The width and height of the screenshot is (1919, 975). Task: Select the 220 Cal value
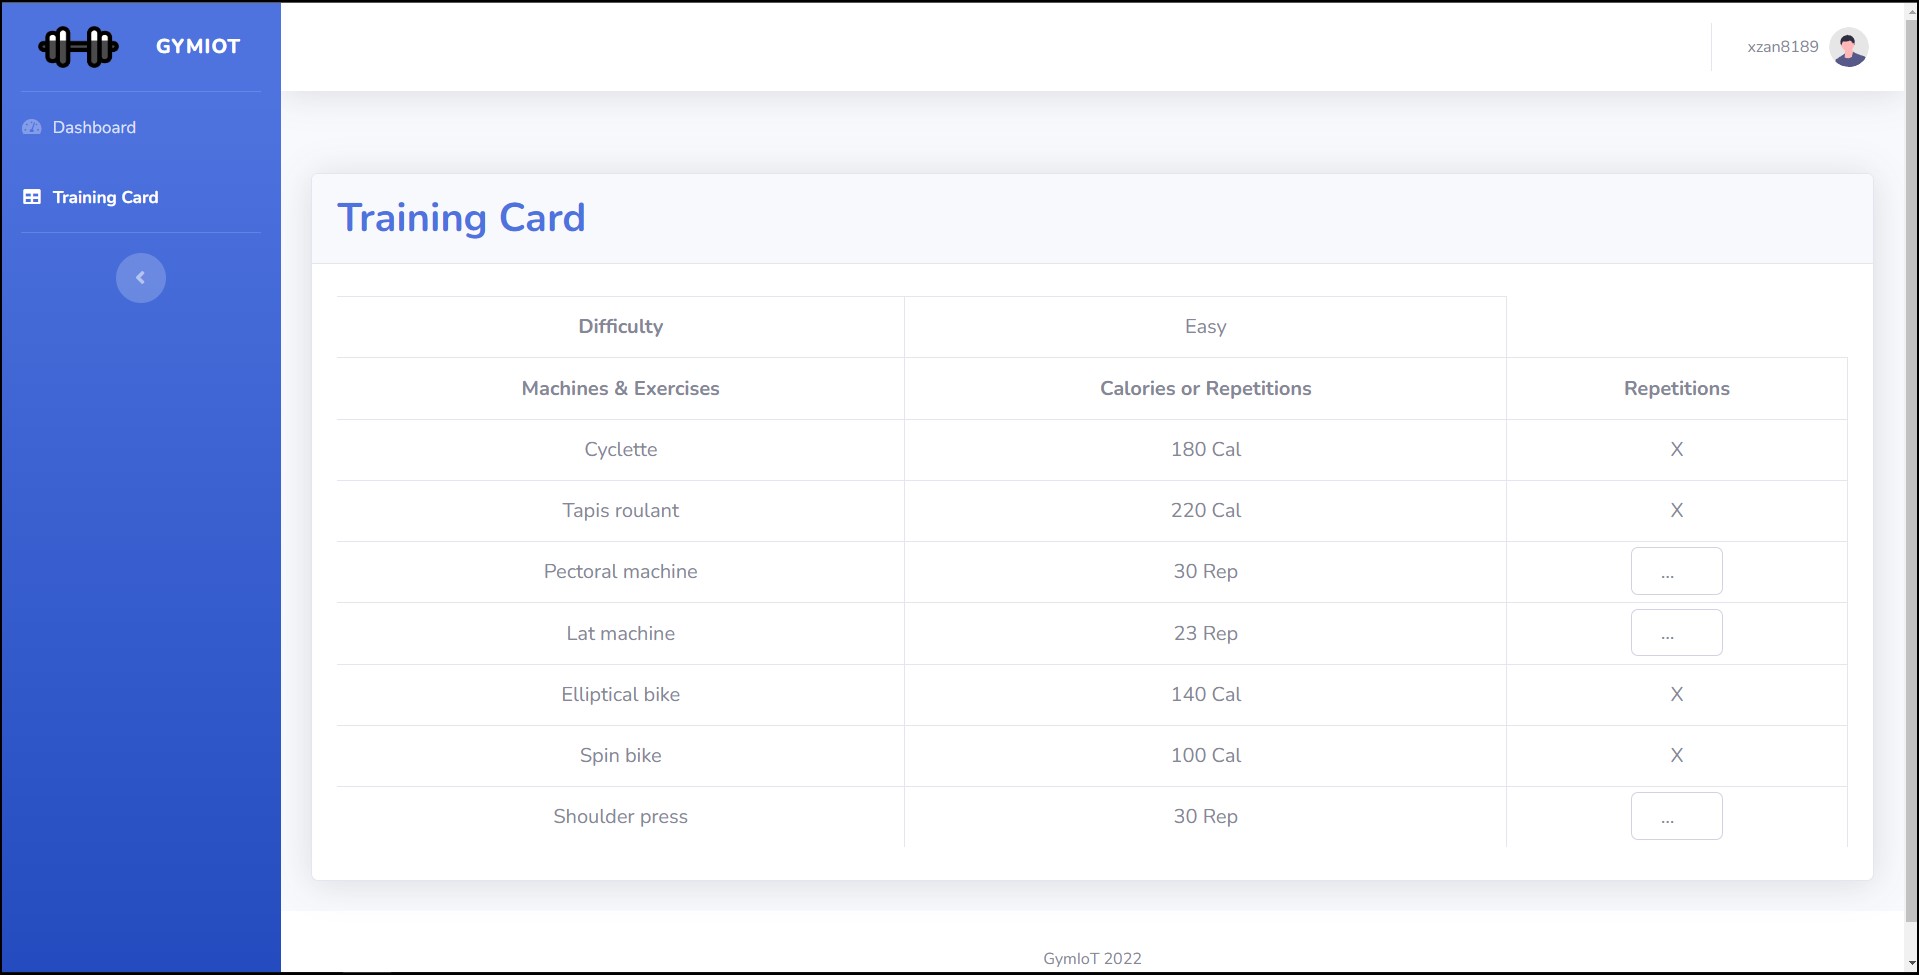[x=1205, y=510]
